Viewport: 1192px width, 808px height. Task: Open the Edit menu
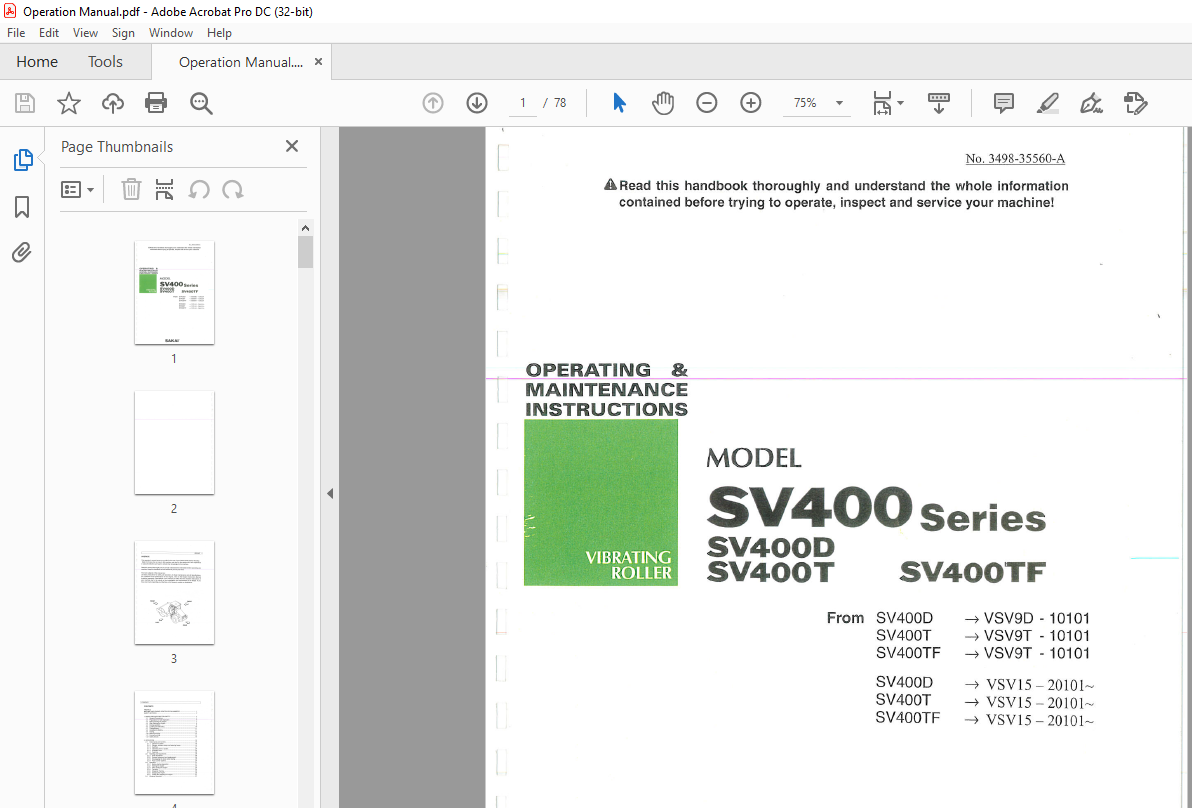[x=49, y=33]
